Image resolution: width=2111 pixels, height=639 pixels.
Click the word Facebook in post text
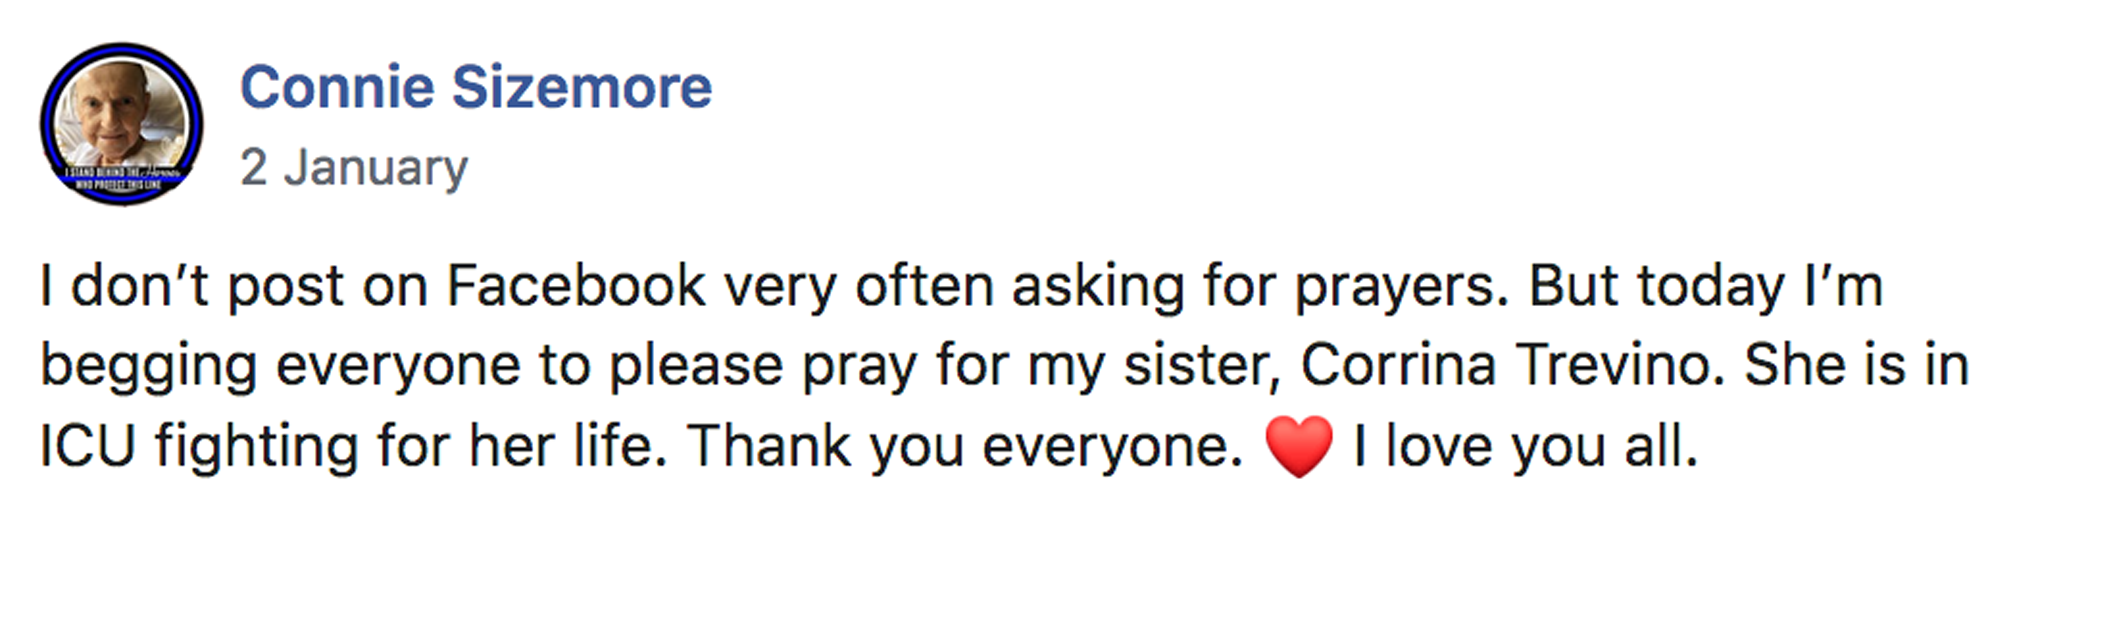click(576, 286)
